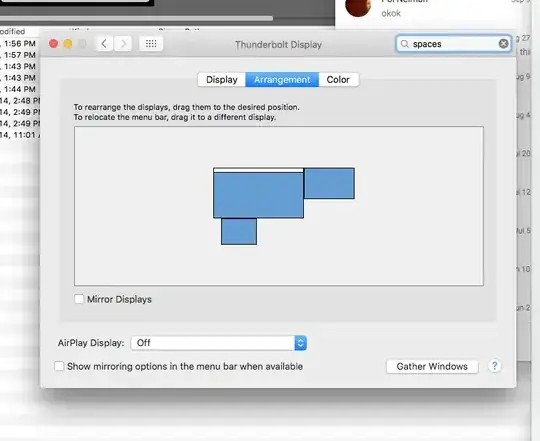Go forward with the right chevron button

tap(123, 44)
